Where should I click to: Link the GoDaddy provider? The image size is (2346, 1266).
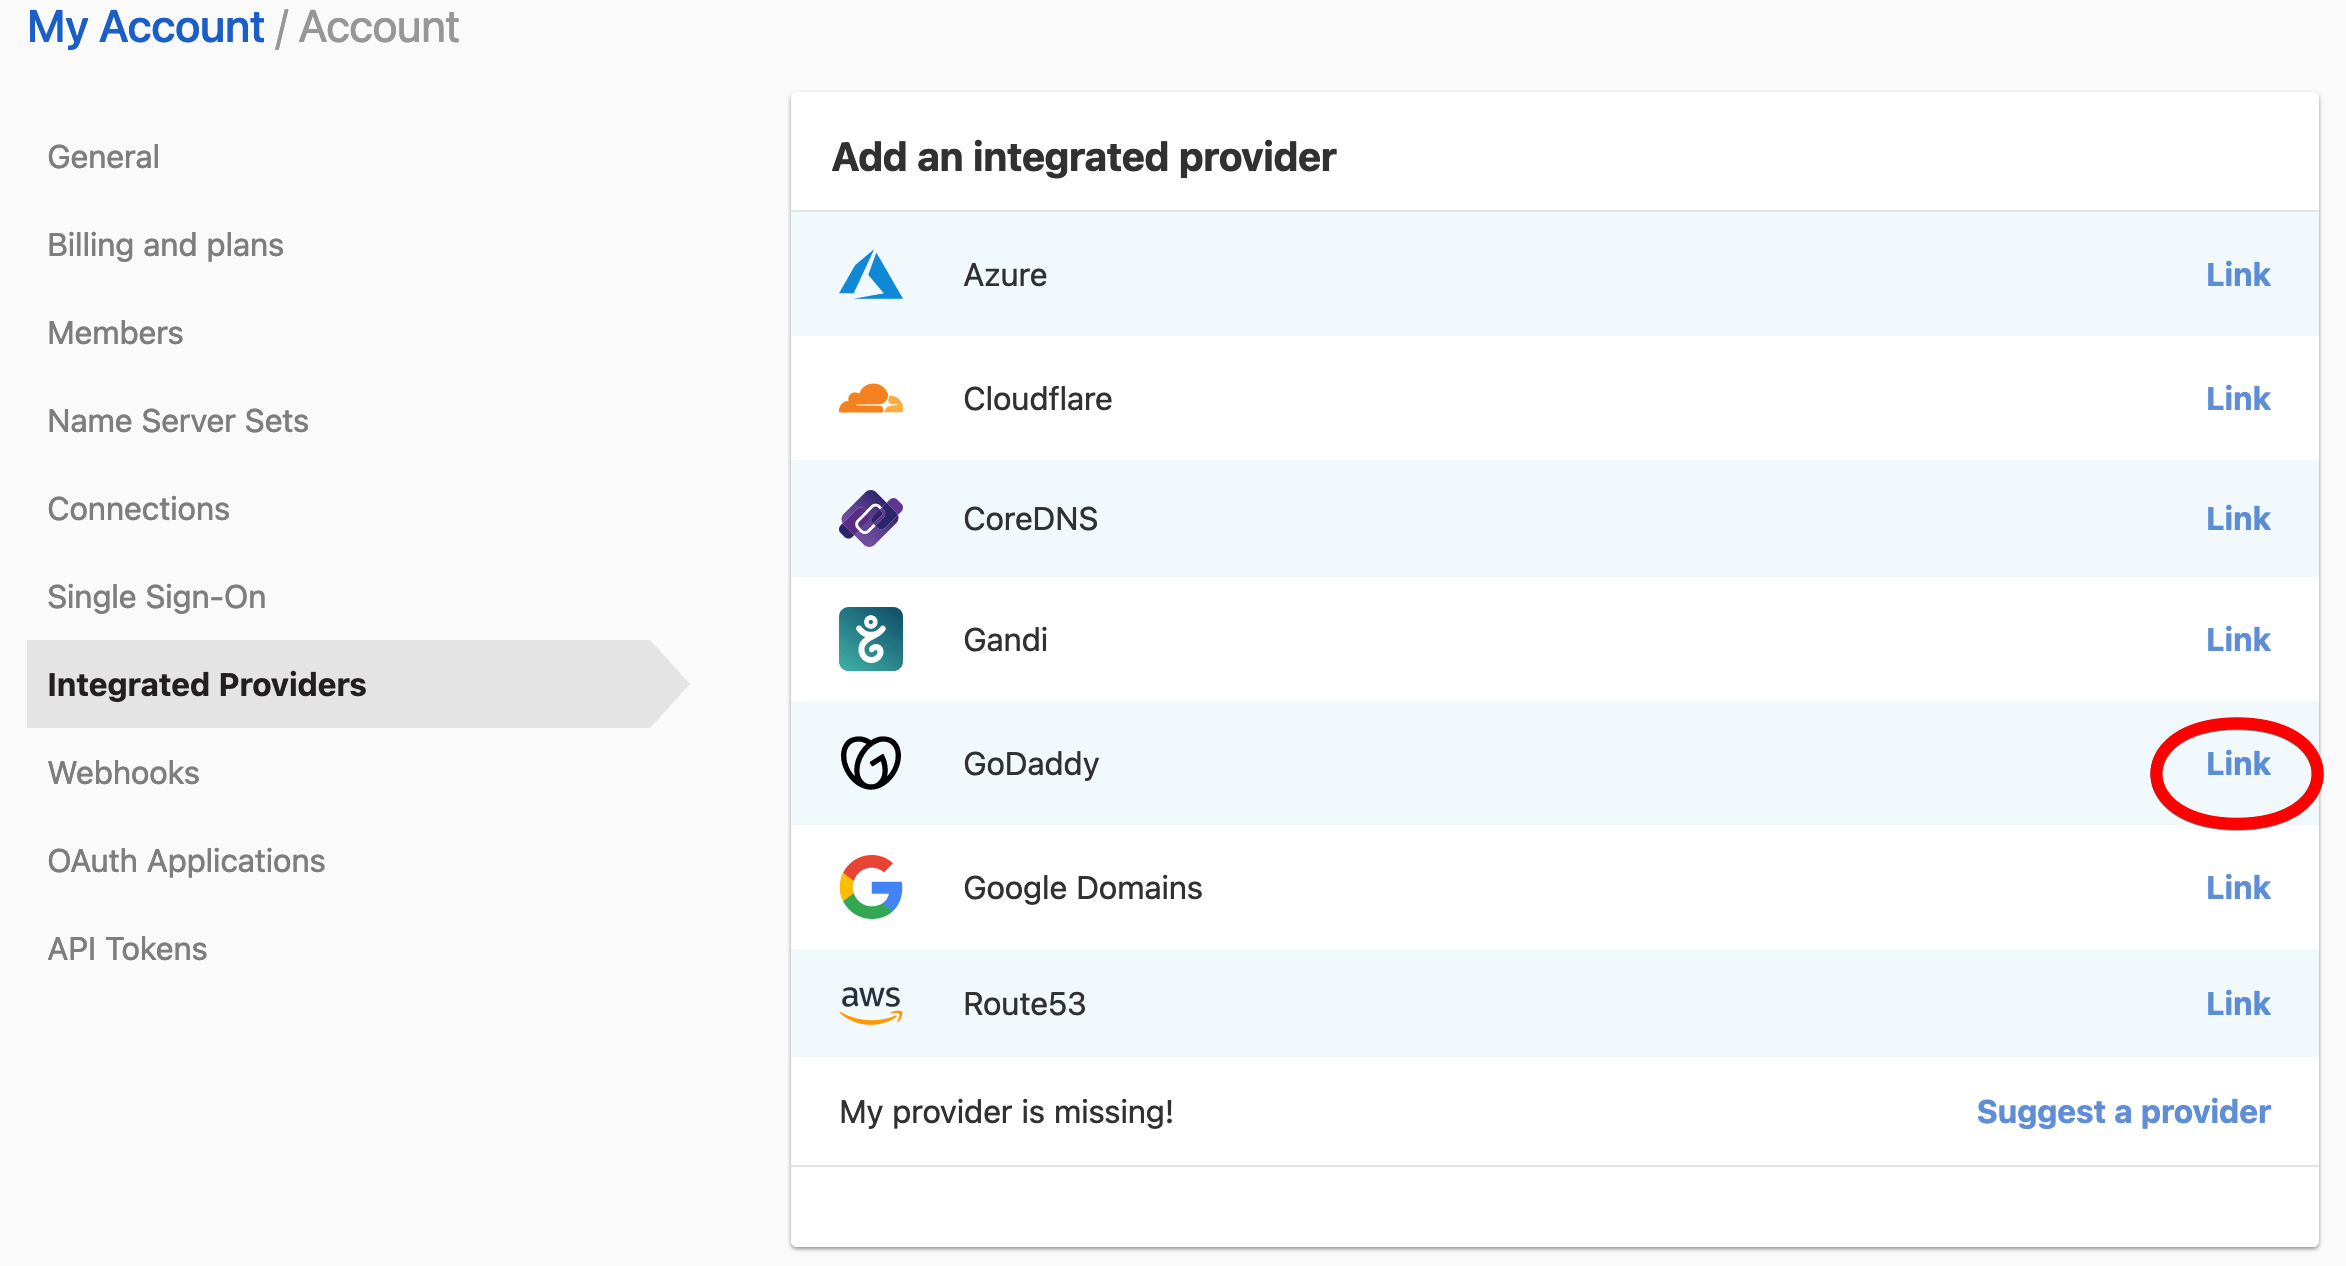(x=2238, y=763)
